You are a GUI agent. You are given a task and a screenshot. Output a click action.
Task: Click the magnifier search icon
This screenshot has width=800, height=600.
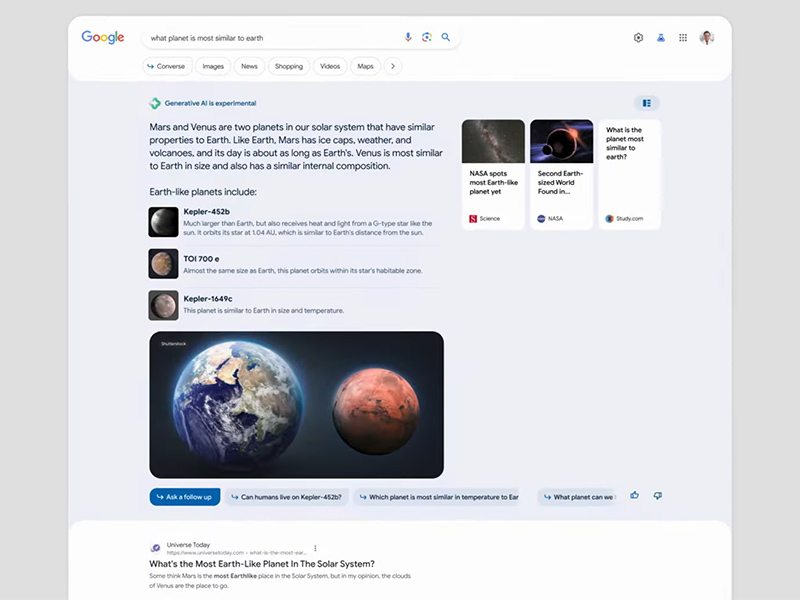pos(445,37)
